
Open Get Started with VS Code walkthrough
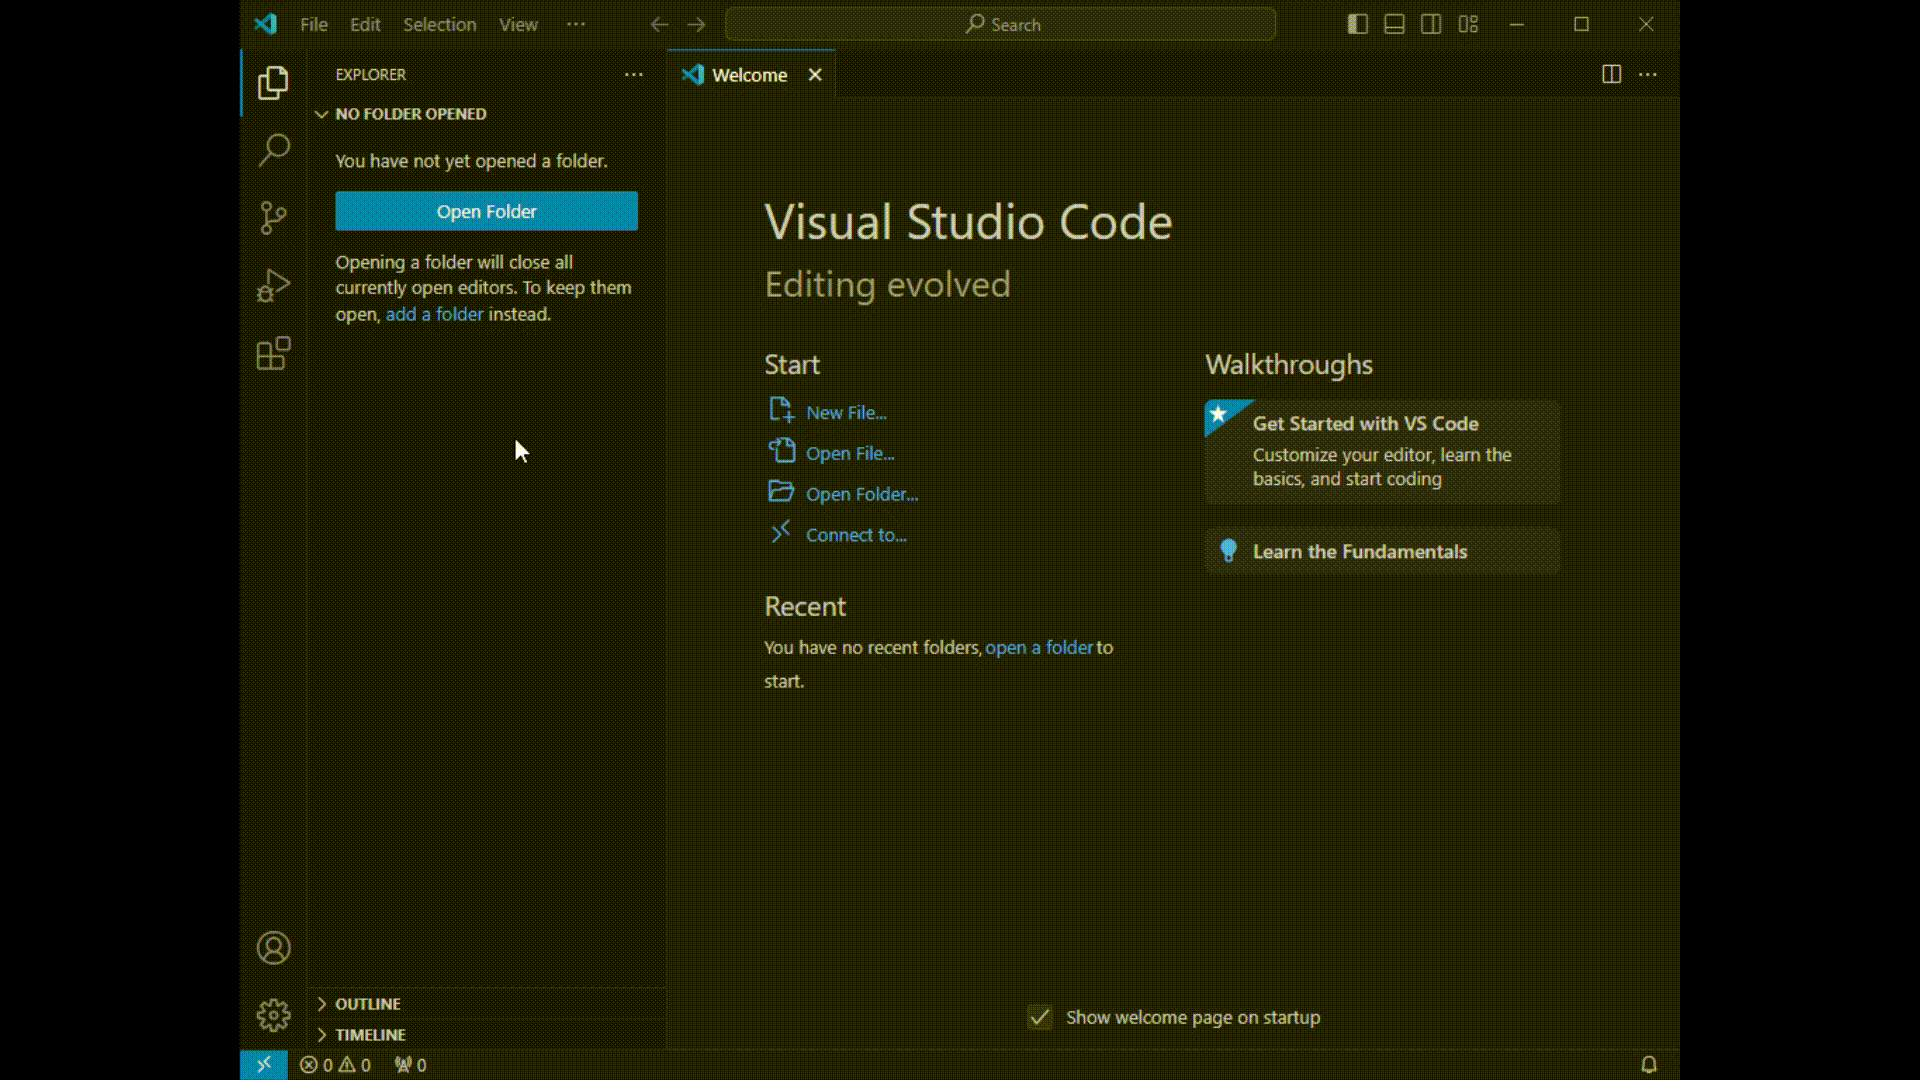[x=1382, y=451]
